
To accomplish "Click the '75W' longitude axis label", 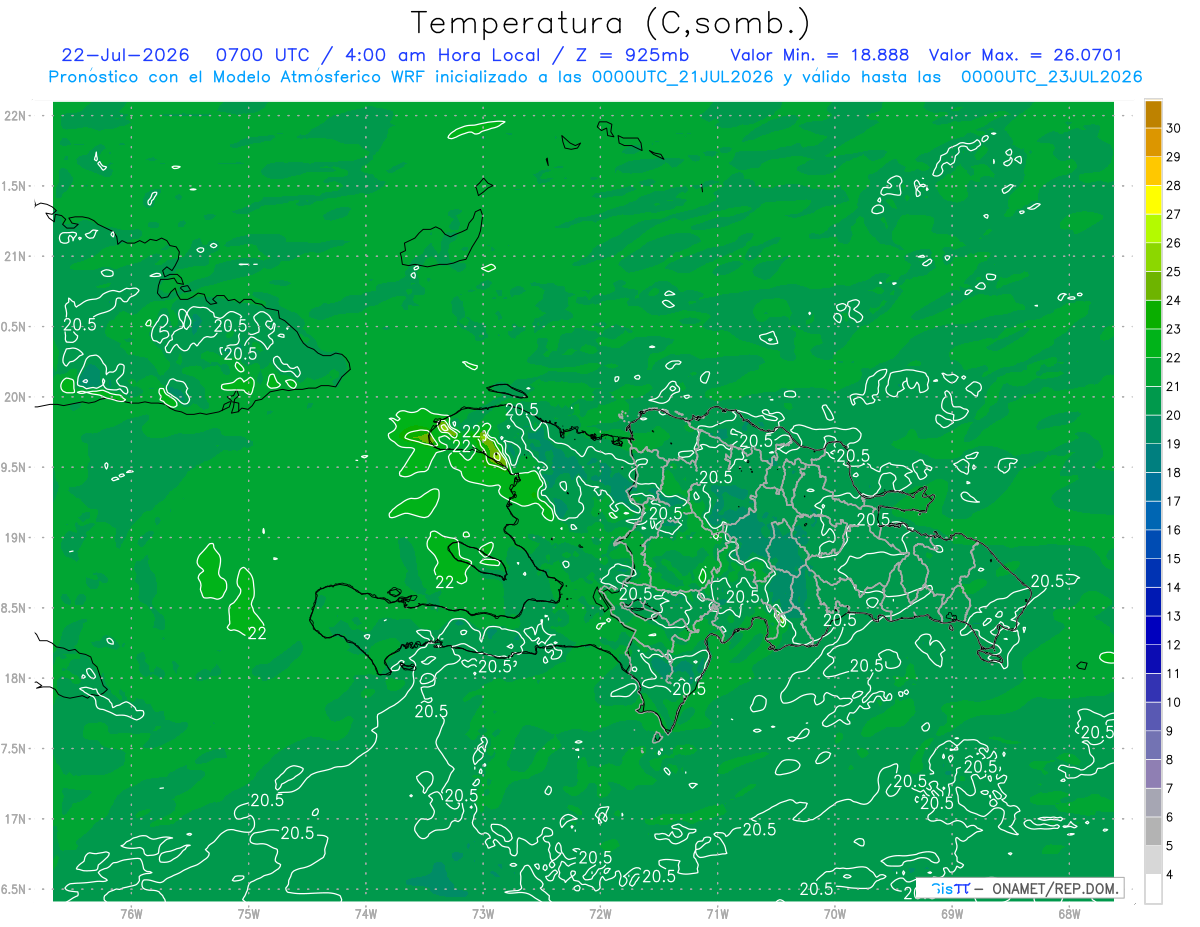I will tap(248, 913).
